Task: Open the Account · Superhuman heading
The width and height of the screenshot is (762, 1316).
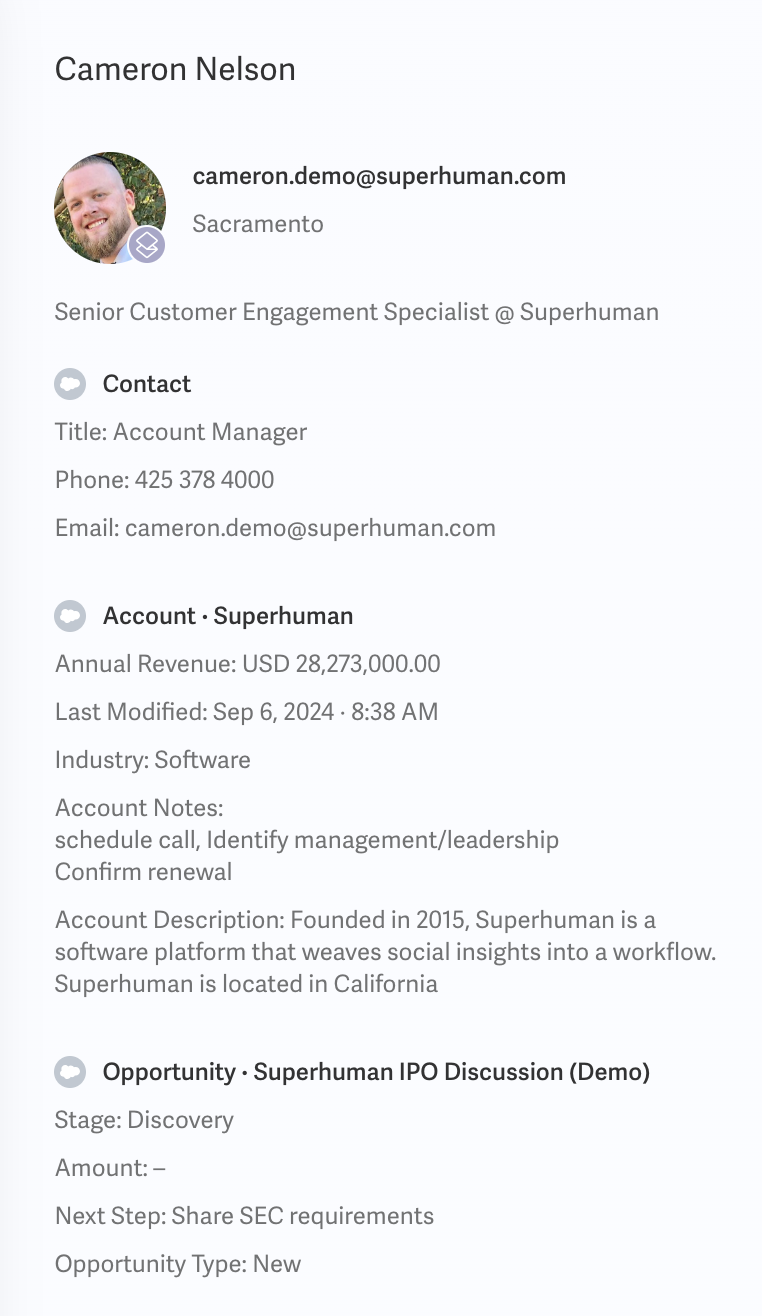Action: tap(228, 616)
